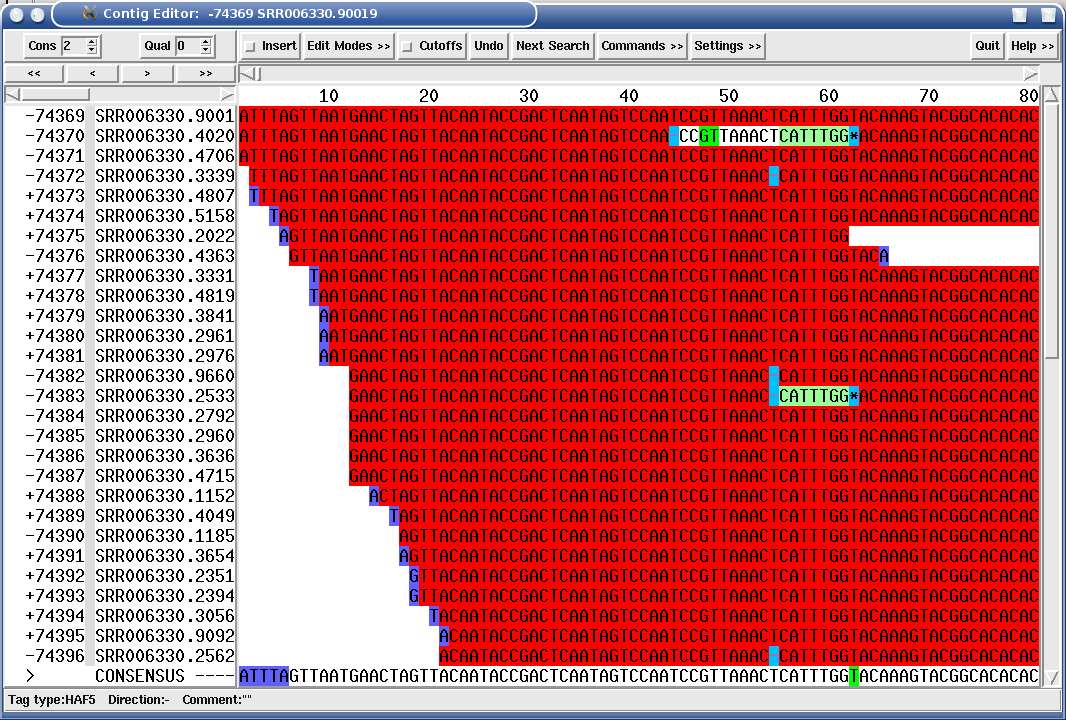1066x720 pixels.
Task: Click the CONSENSUS row label
Action: (139, 676)
